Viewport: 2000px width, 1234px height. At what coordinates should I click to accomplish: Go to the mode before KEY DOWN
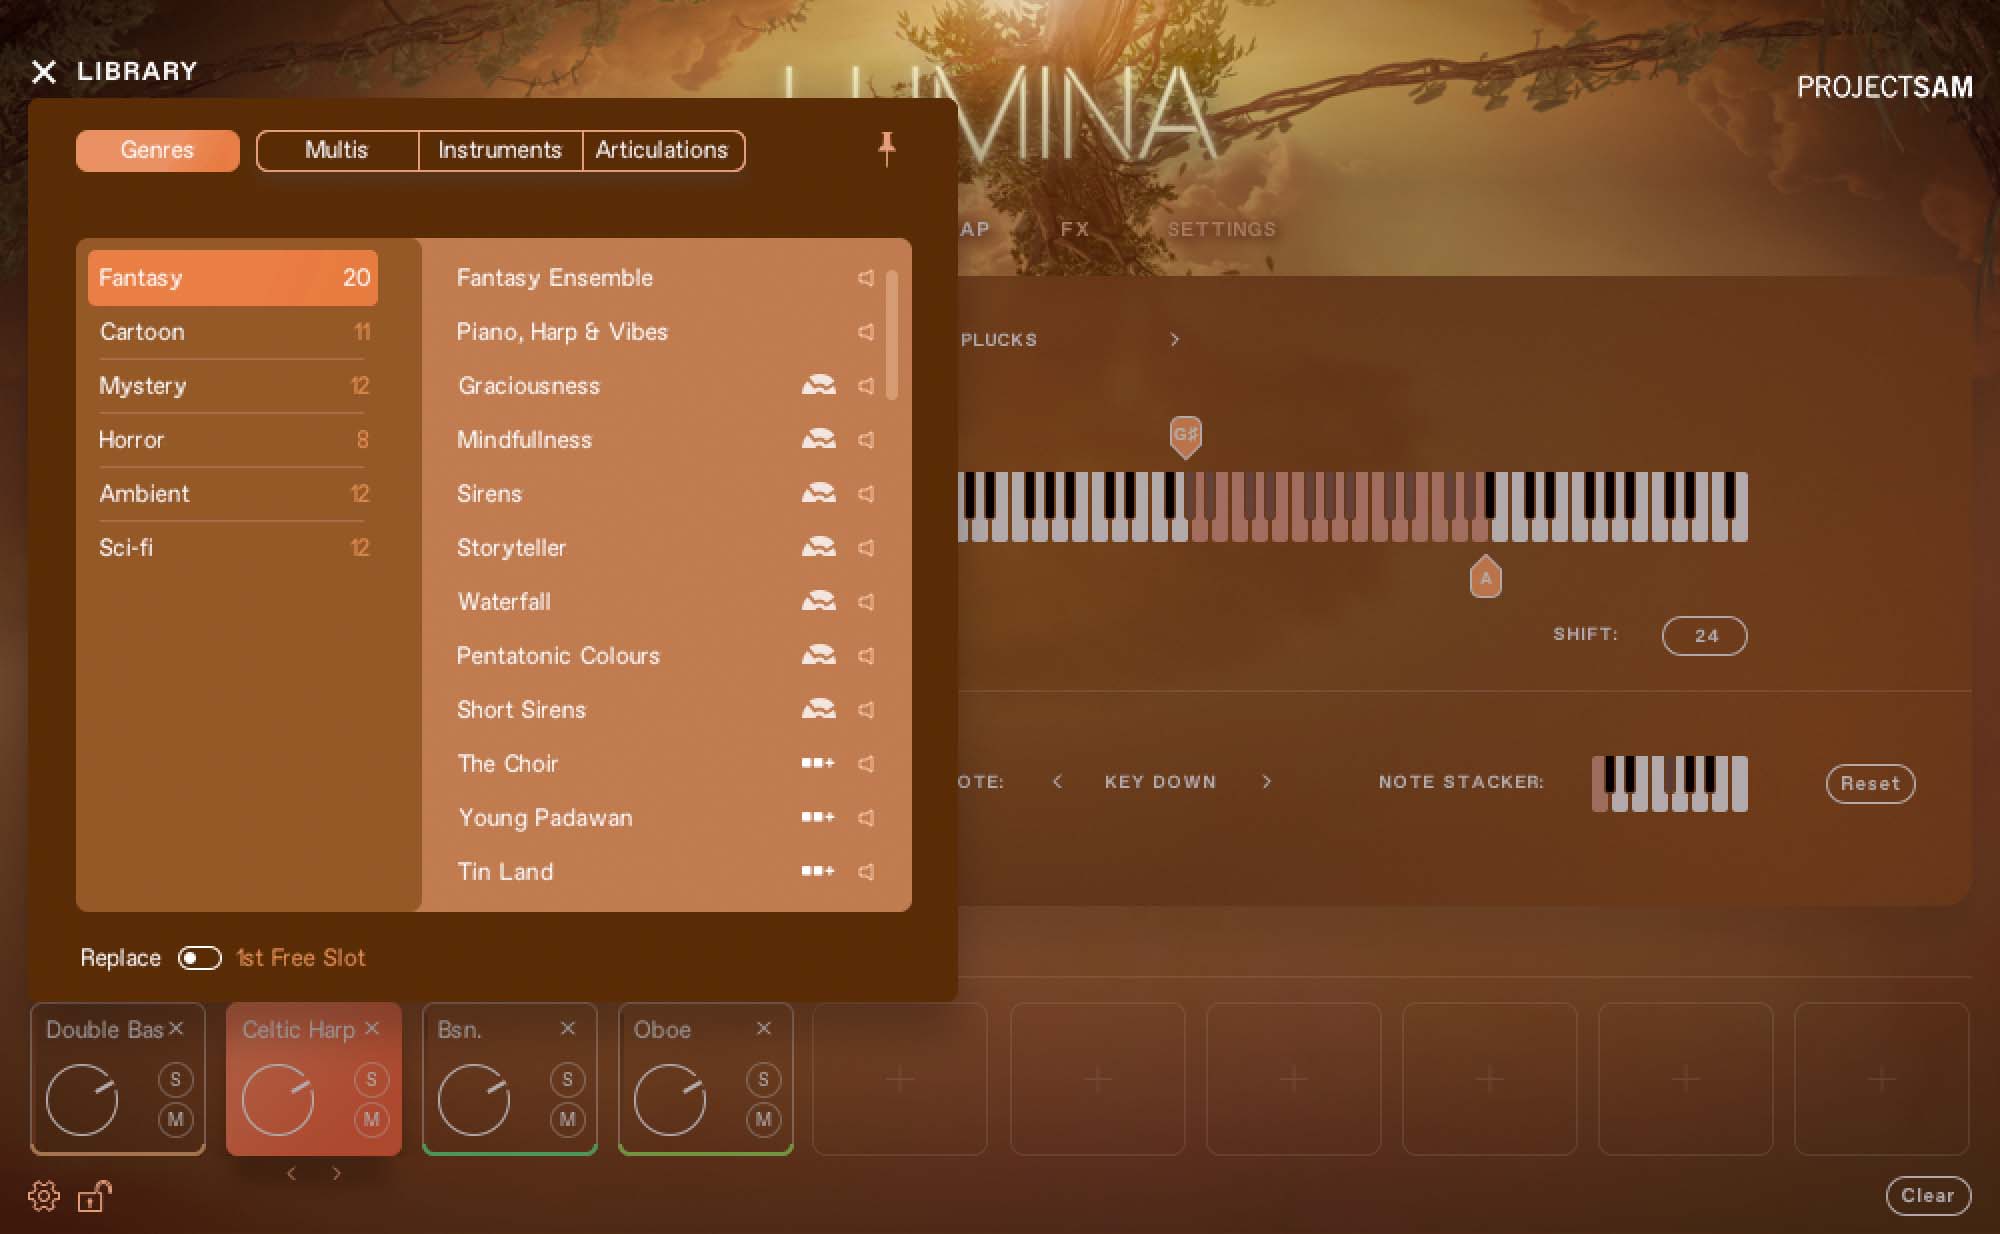[x=1057, y=782]
